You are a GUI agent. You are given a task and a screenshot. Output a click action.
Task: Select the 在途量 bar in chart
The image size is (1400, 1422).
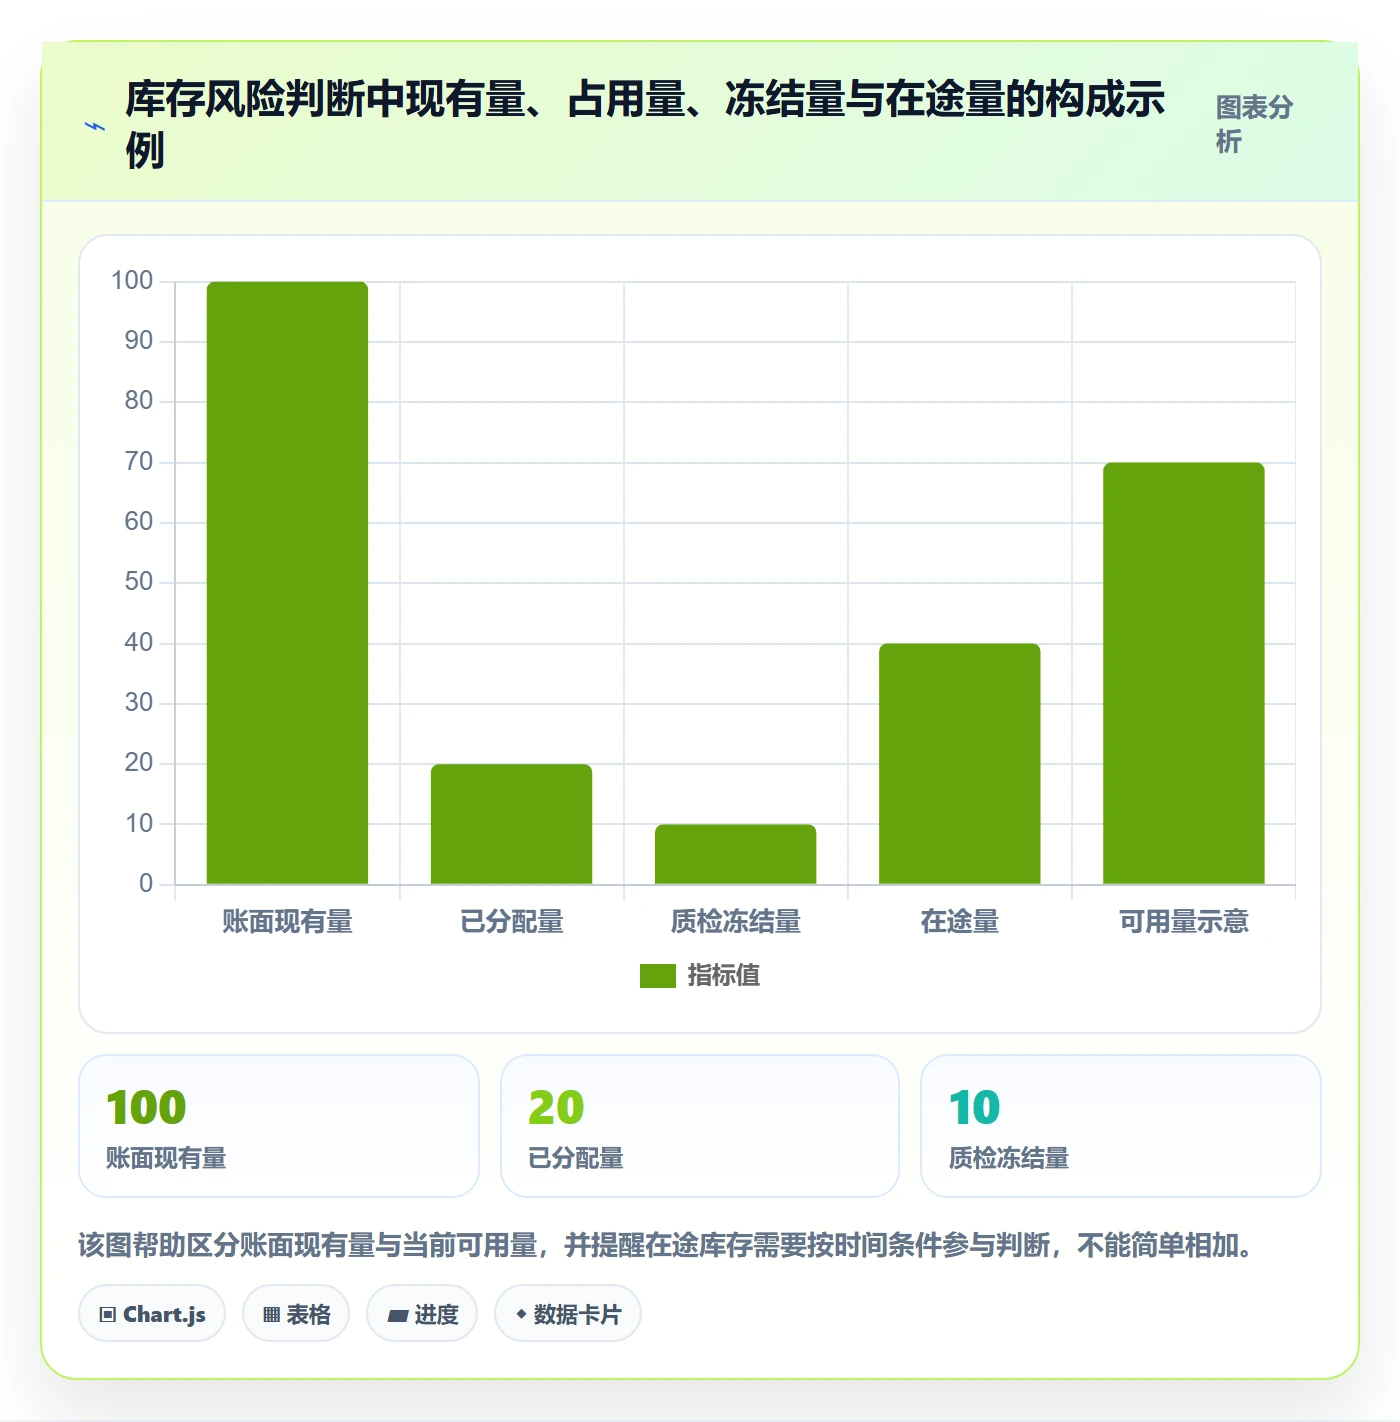(x=959, y=764)
